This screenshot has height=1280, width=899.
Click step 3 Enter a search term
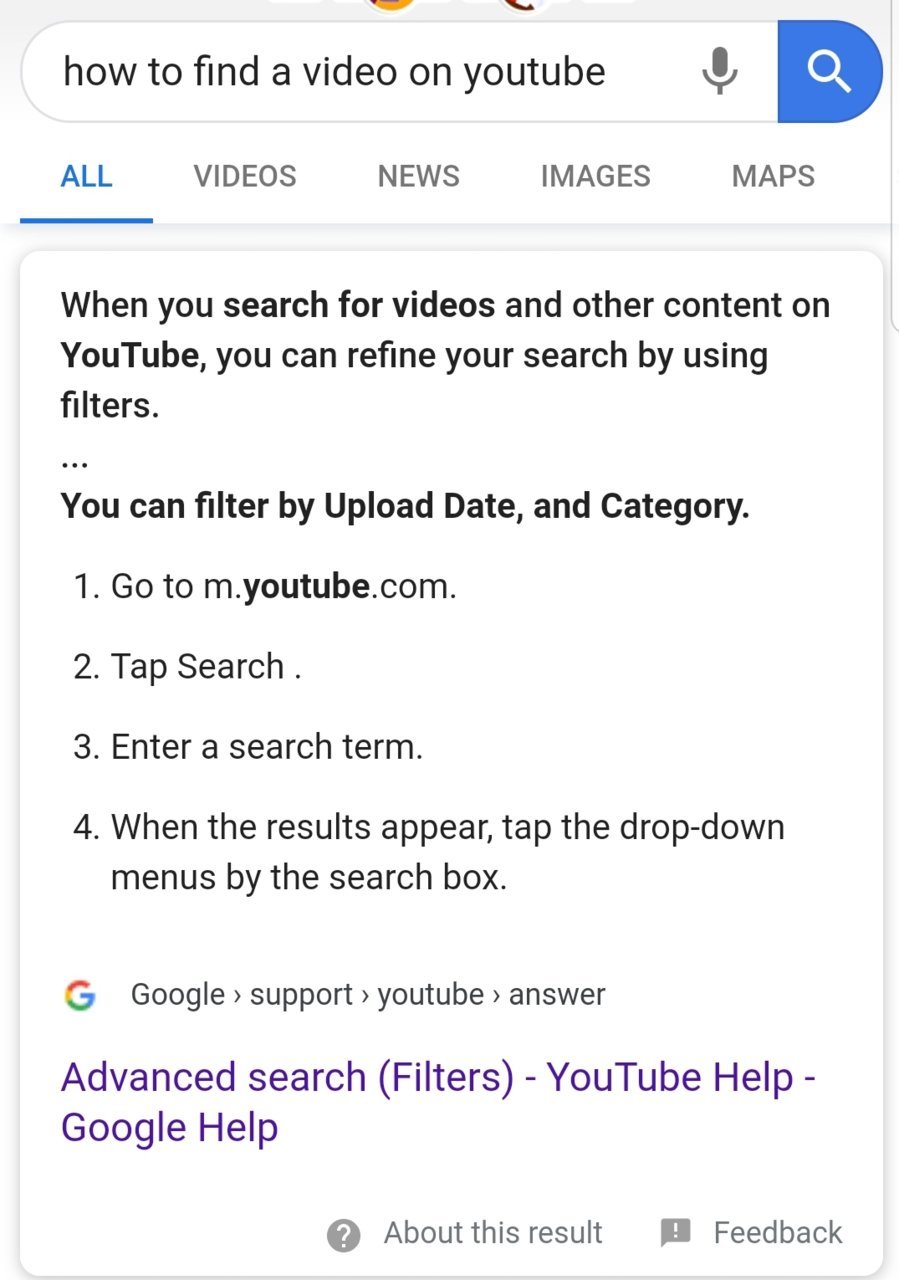coord(248,747)
